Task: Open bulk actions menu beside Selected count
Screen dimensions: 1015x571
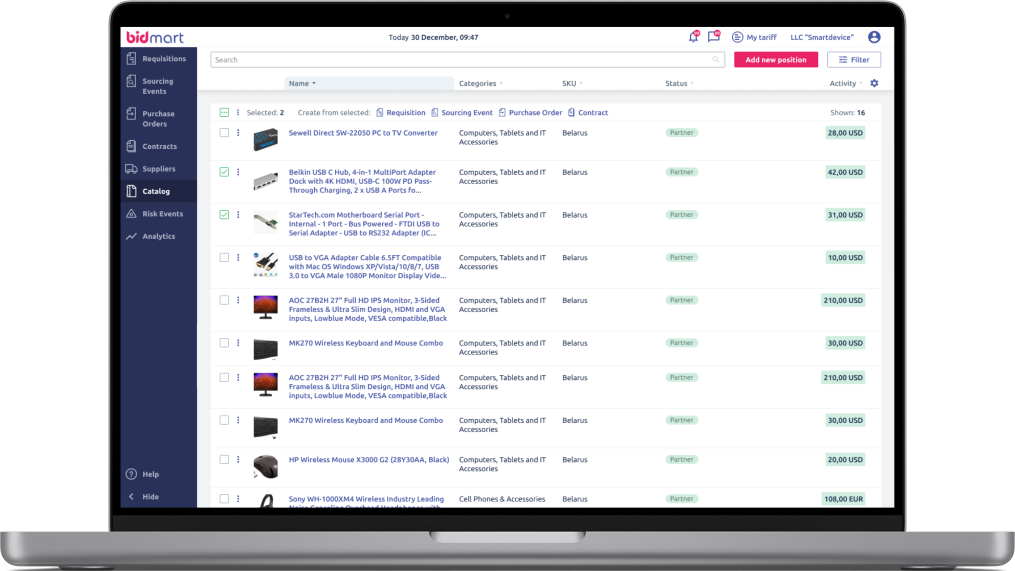Action: point(238,113)
